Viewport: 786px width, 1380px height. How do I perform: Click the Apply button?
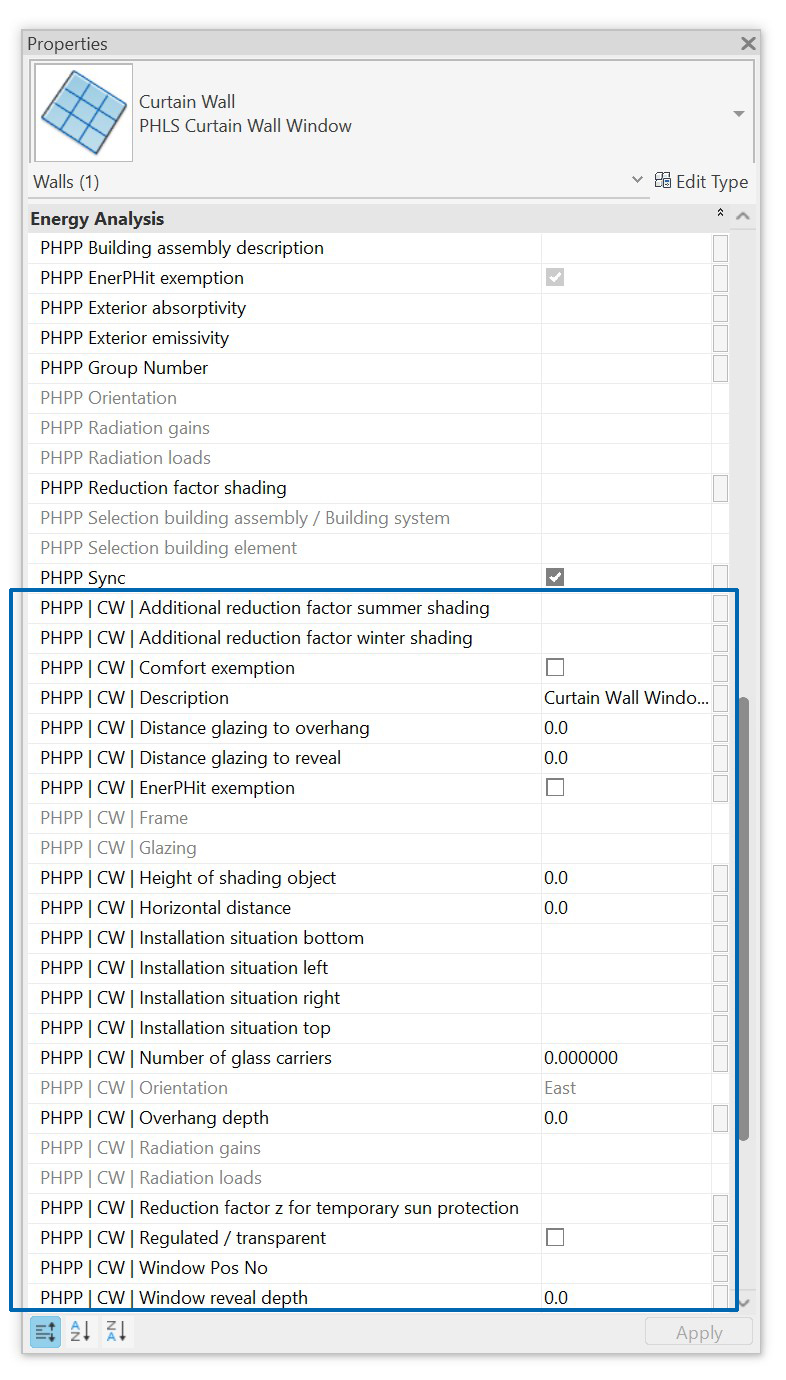point(699,1332)
